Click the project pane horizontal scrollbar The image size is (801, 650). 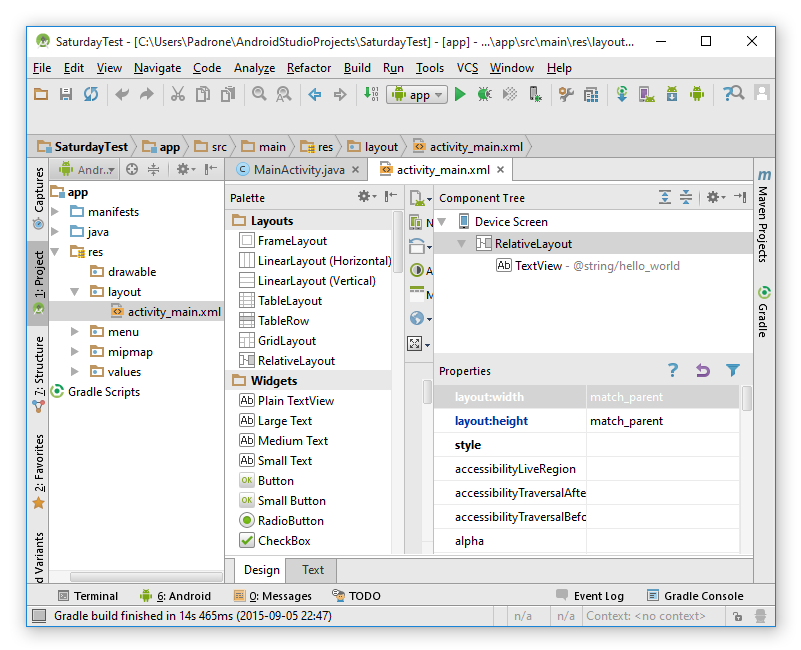146,577
